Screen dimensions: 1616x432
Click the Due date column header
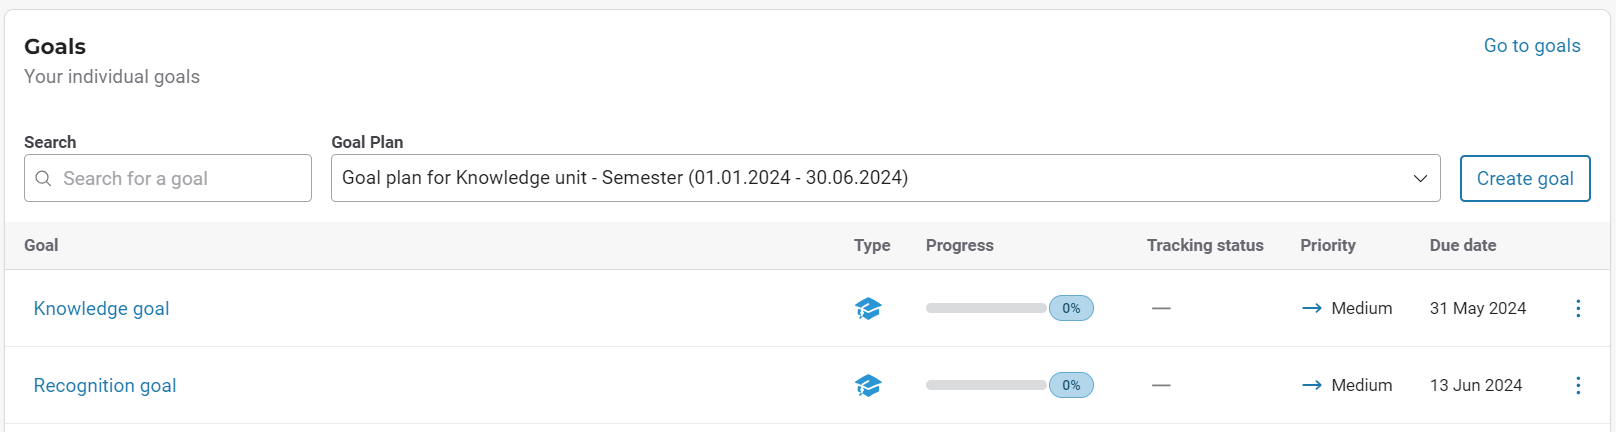click(1463, 246)
